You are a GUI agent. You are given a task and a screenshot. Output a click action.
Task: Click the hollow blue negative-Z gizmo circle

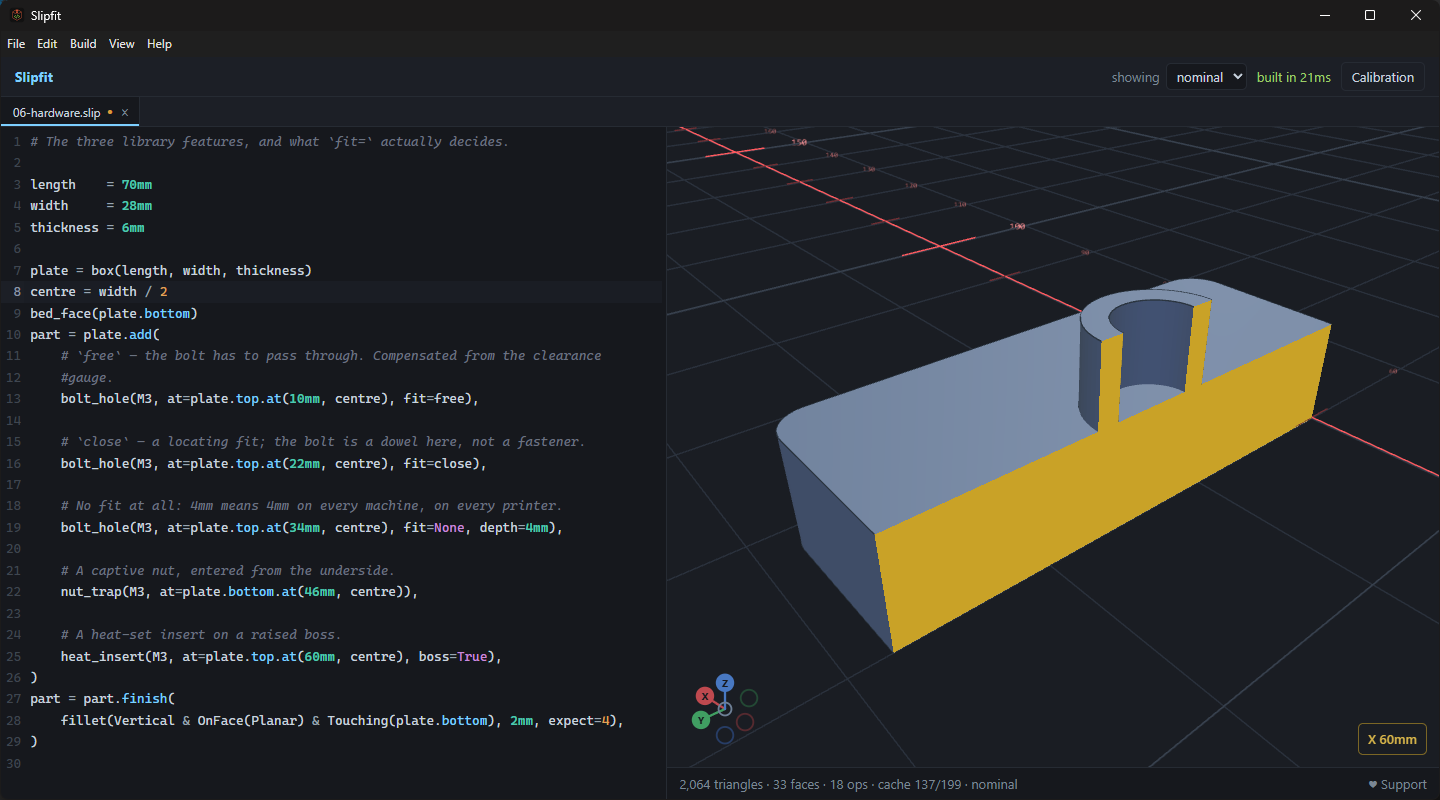[x=725, y=736]
